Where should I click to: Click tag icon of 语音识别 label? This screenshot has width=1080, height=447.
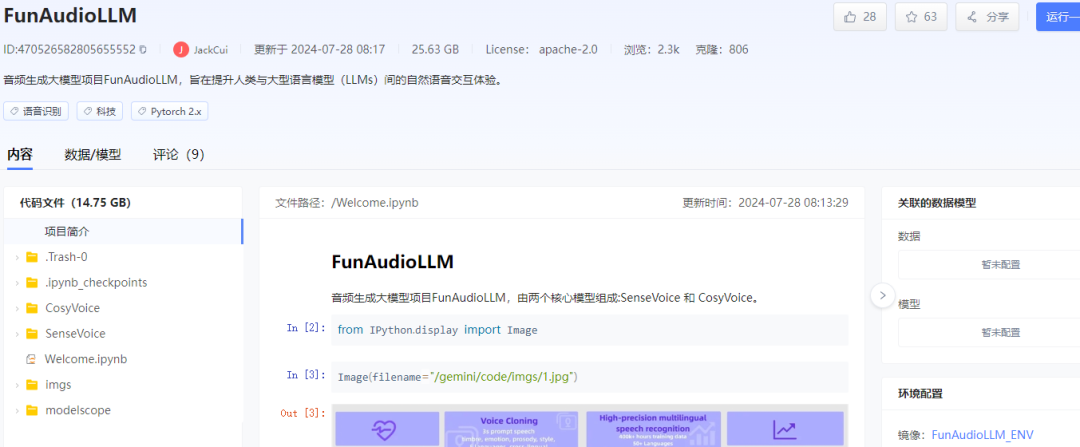click(14, 111)
